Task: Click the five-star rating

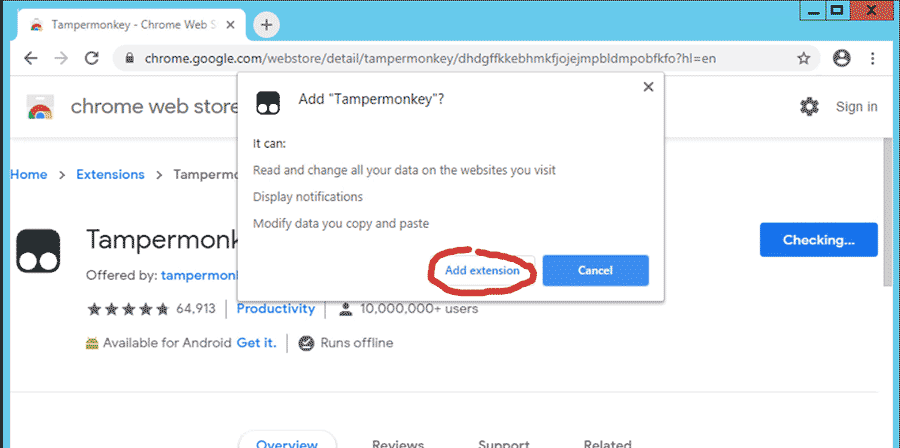Action: point(128,309)
